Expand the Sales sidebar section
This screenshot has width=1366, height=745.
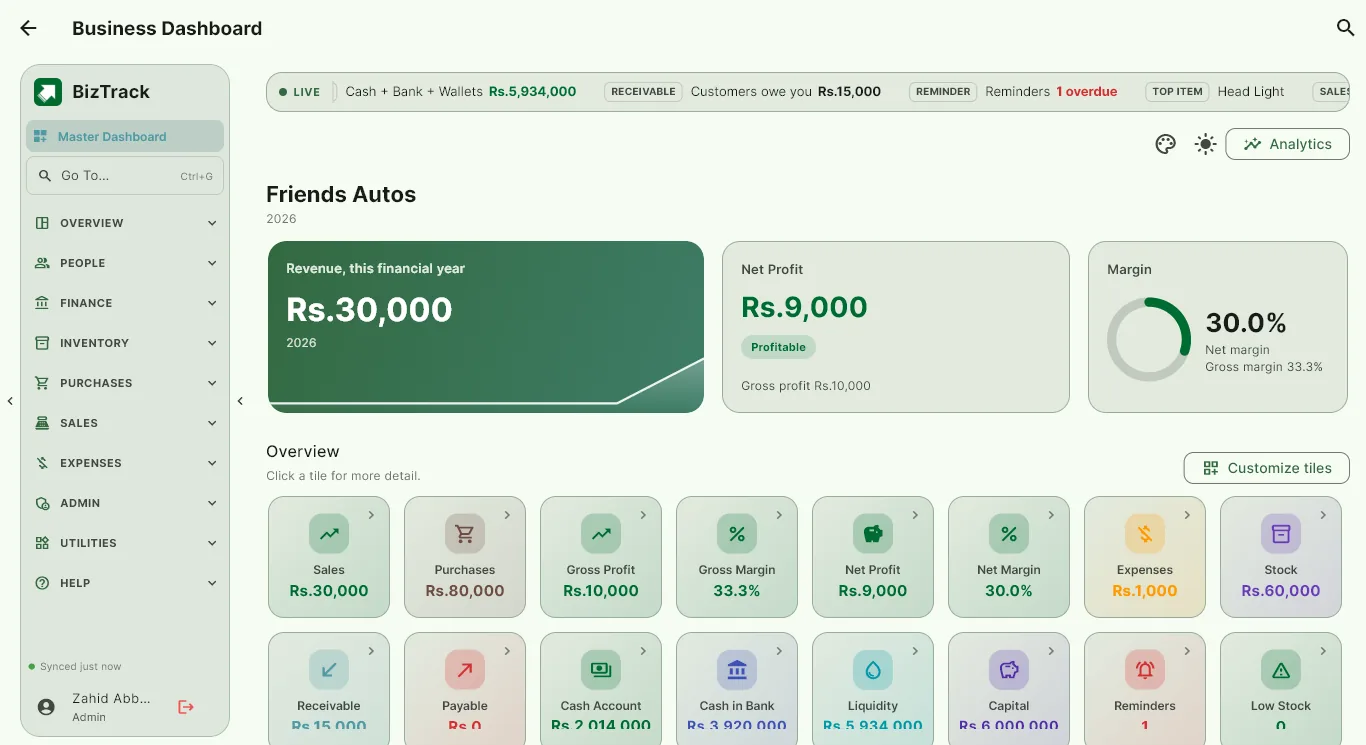[125, 423]
